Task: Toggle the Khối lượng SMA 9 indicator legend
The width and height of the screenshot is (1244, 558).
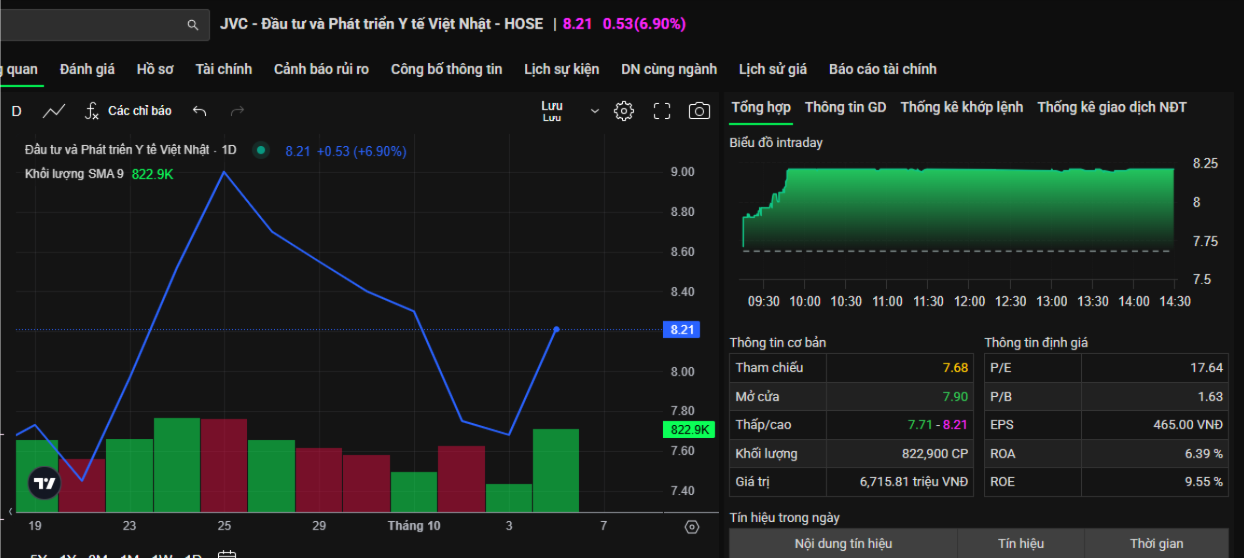Action: tap(75, 174)
